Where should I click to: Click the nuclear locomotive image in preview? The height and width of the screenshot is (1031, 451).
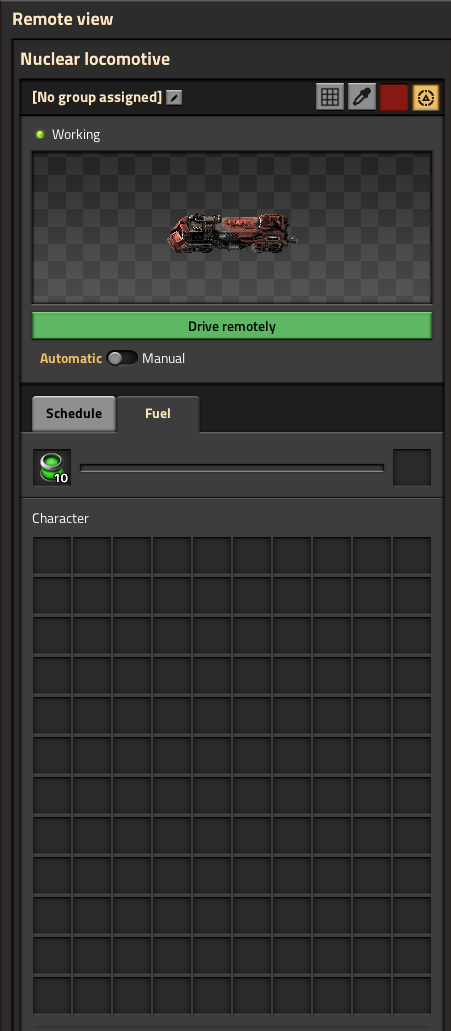233,233
